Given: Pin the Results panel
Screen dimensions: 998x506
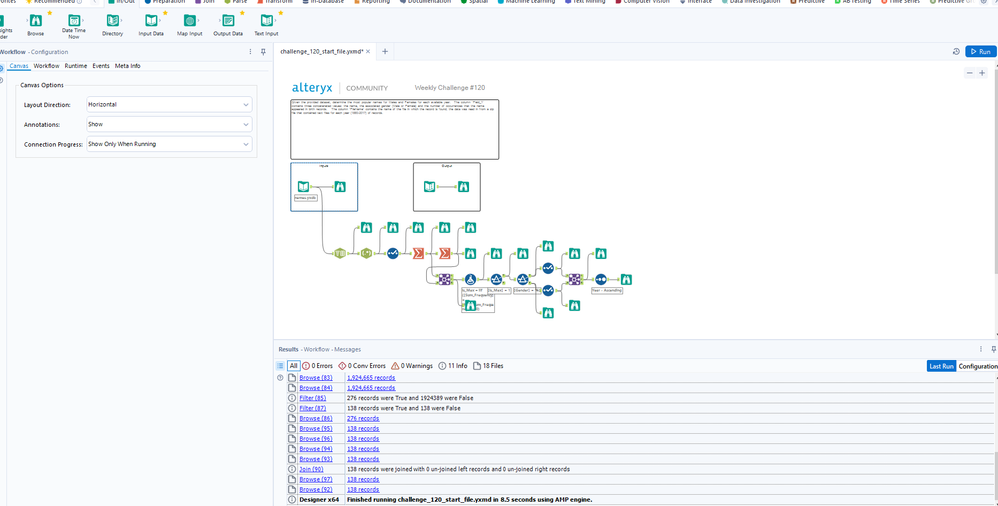Looking at the screenshot, I should click(x=994, y=349).
